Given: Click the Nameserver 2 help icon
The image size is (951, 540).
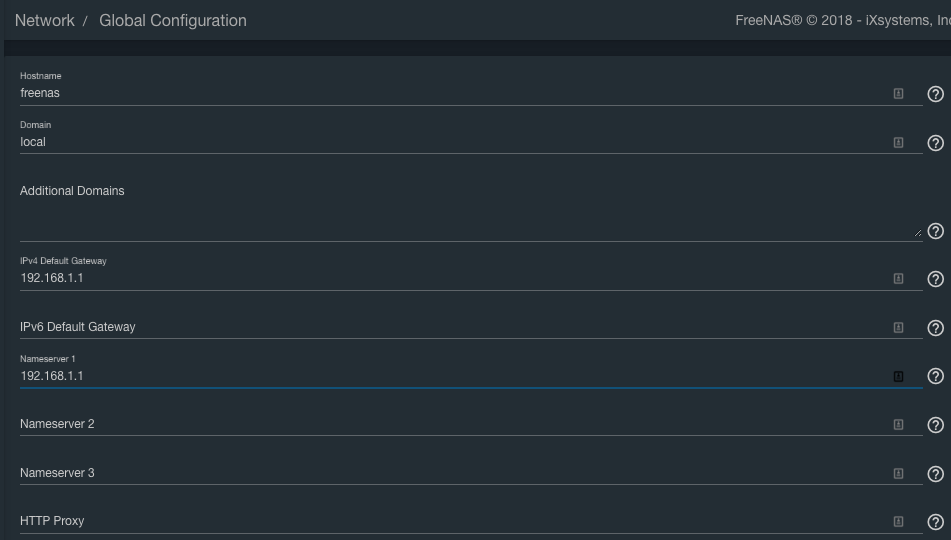Looking at the screenshot, I should coord(936,425).
